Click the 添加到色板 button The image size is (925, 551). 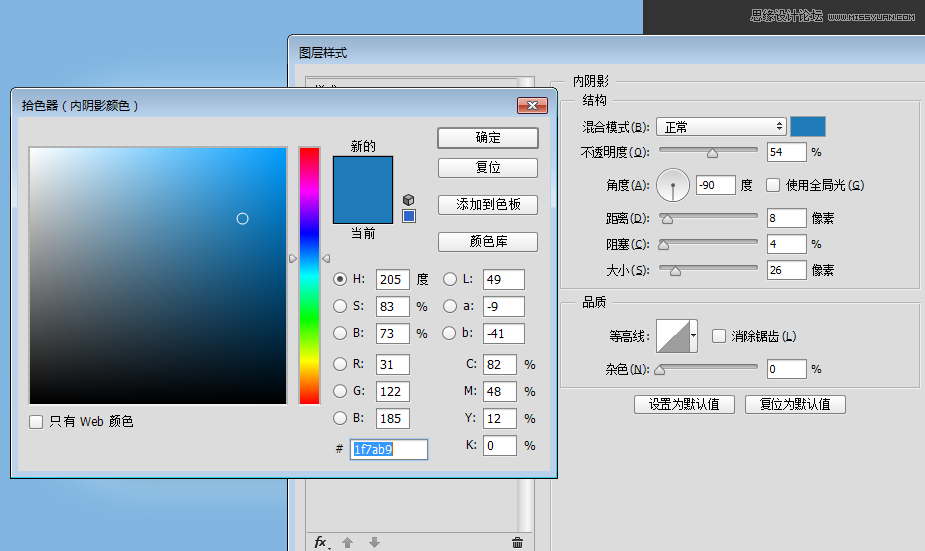pyautogui.click(x=488, y=204)
